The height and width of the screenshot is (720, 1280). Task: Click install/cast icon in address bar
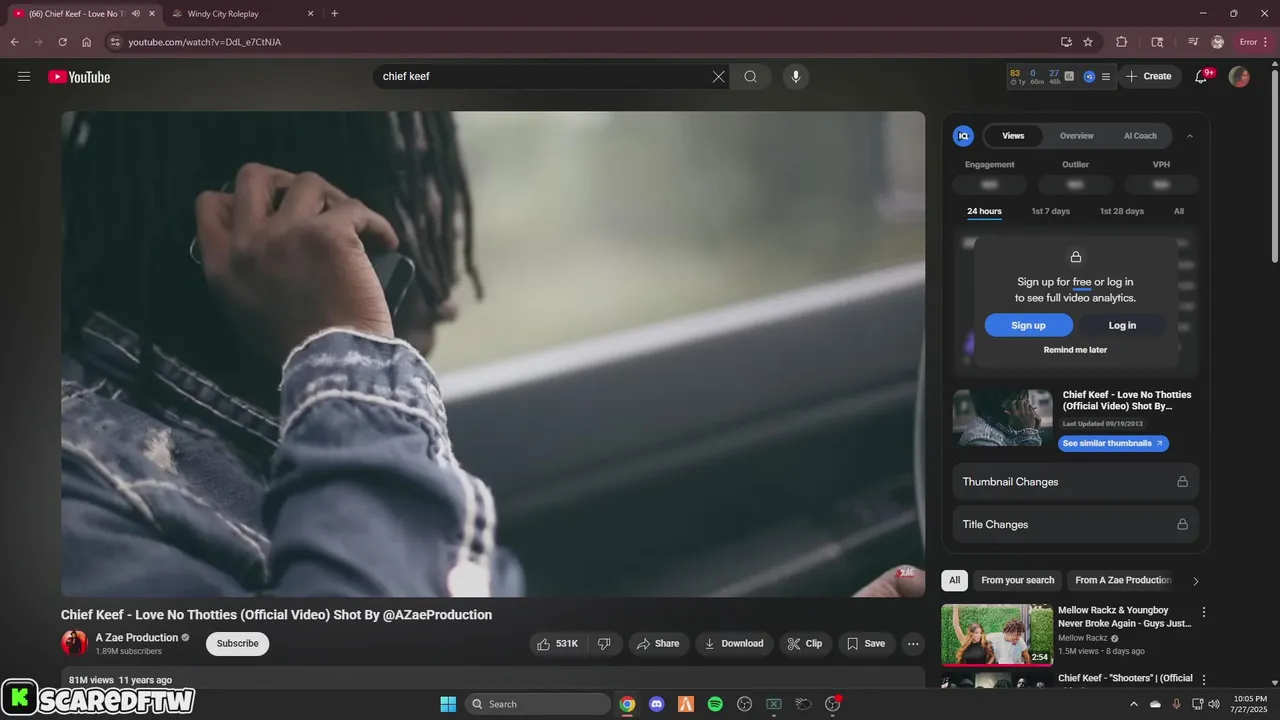1066,42
